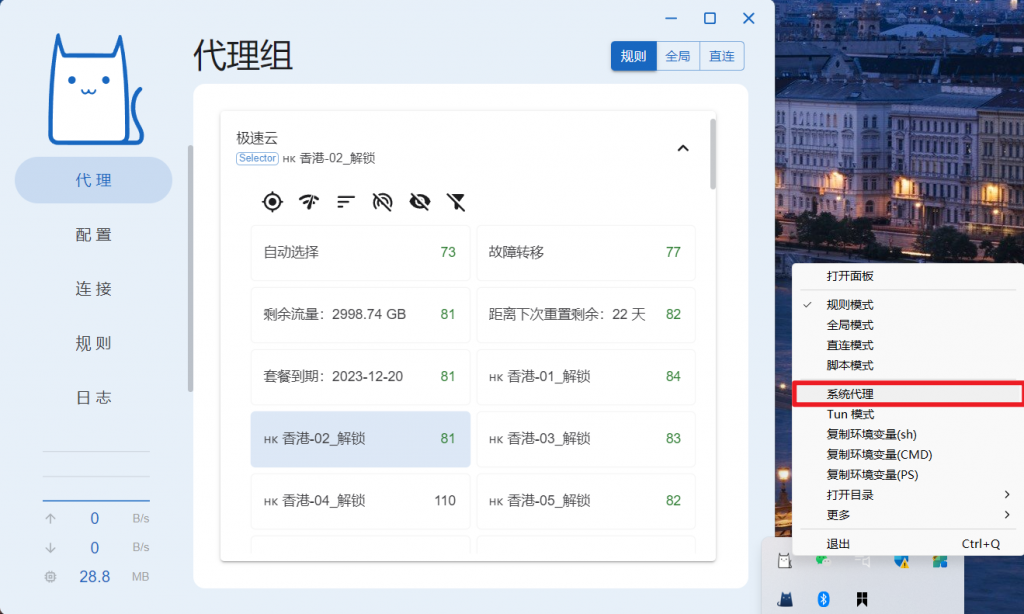Toggle the crossed-out funnel filter icon
The width and height of the screenshot is (1024, 614).
(456, 202)
